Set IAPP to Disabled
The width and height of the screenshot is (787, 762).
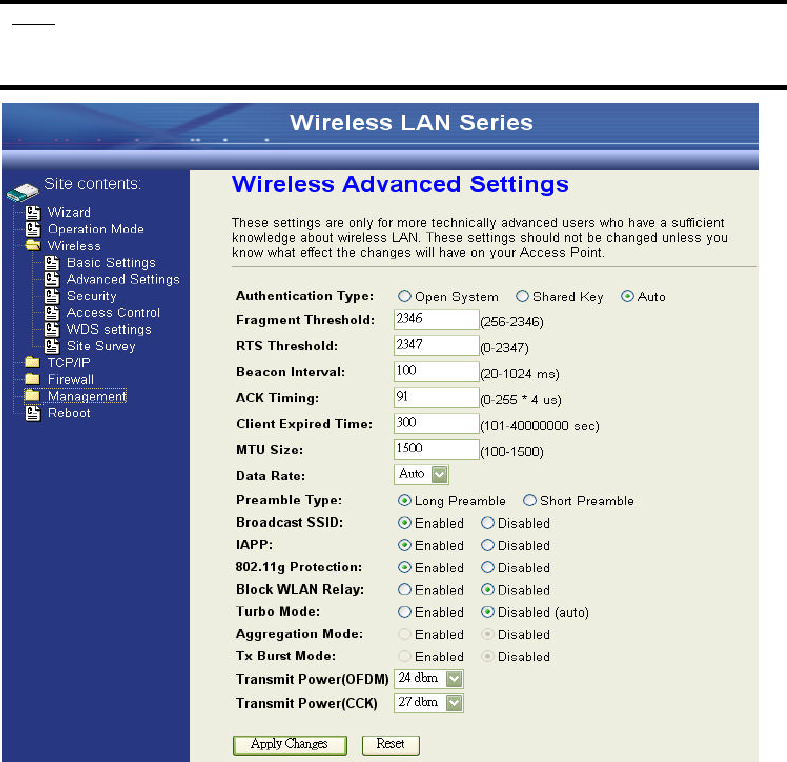488,545
